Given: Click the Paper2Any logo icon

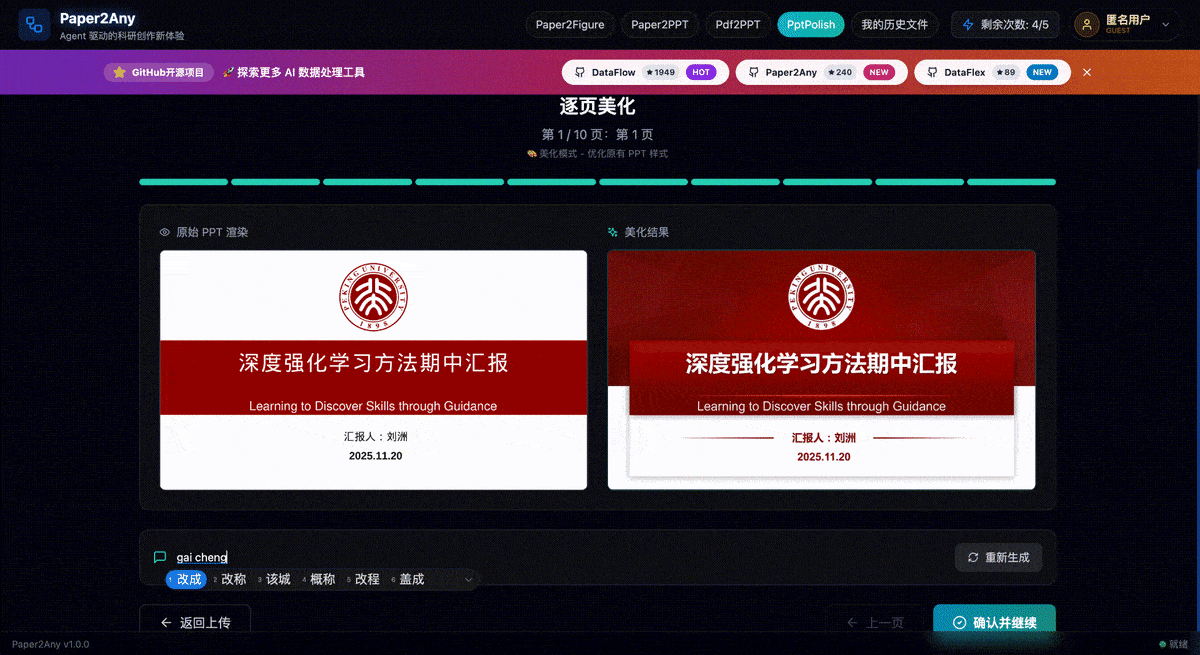Looking at the screenshot, I should [34, 25].
